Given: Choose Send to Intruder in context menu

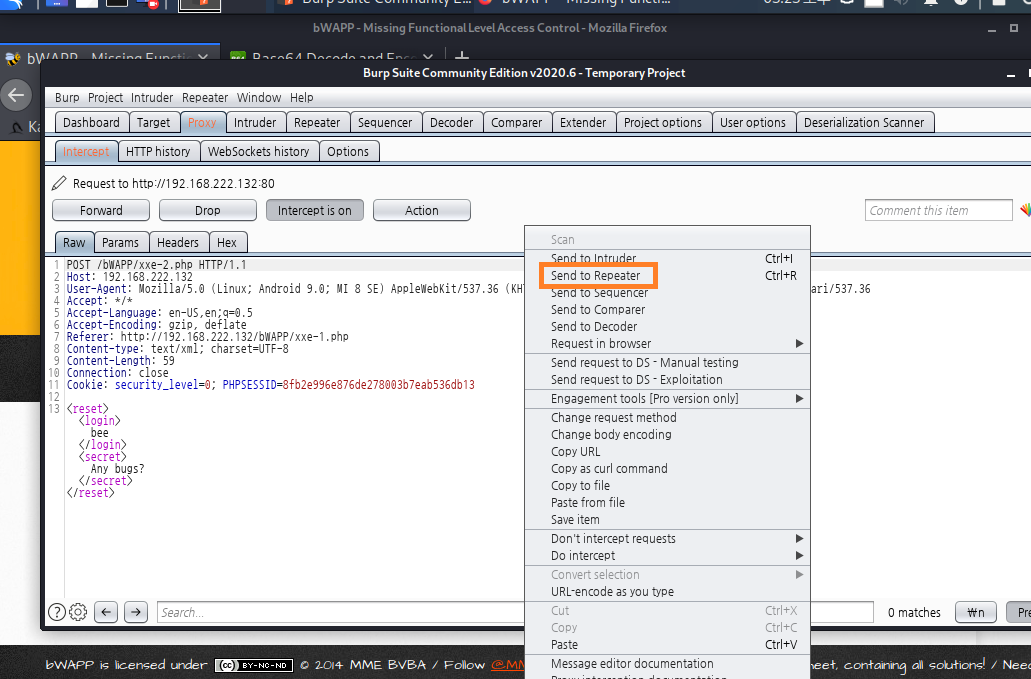Looking at the screenshot, I should pyautogui.click(x=668, y=258).
